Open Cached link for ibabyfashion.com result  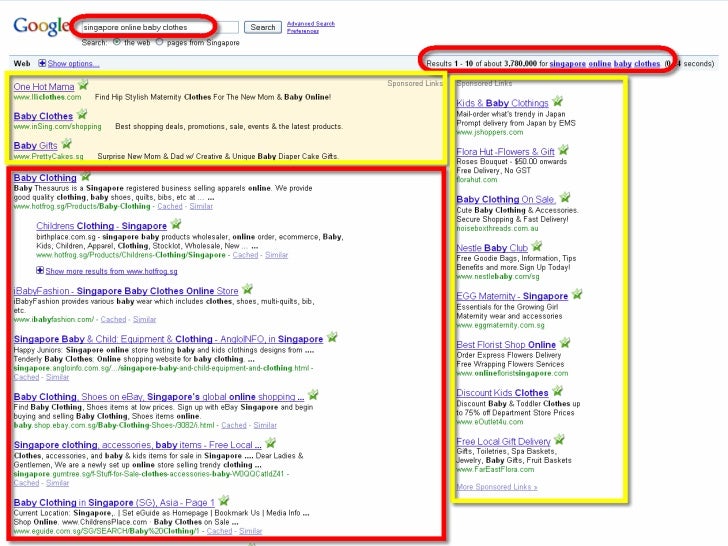(113, 319)
